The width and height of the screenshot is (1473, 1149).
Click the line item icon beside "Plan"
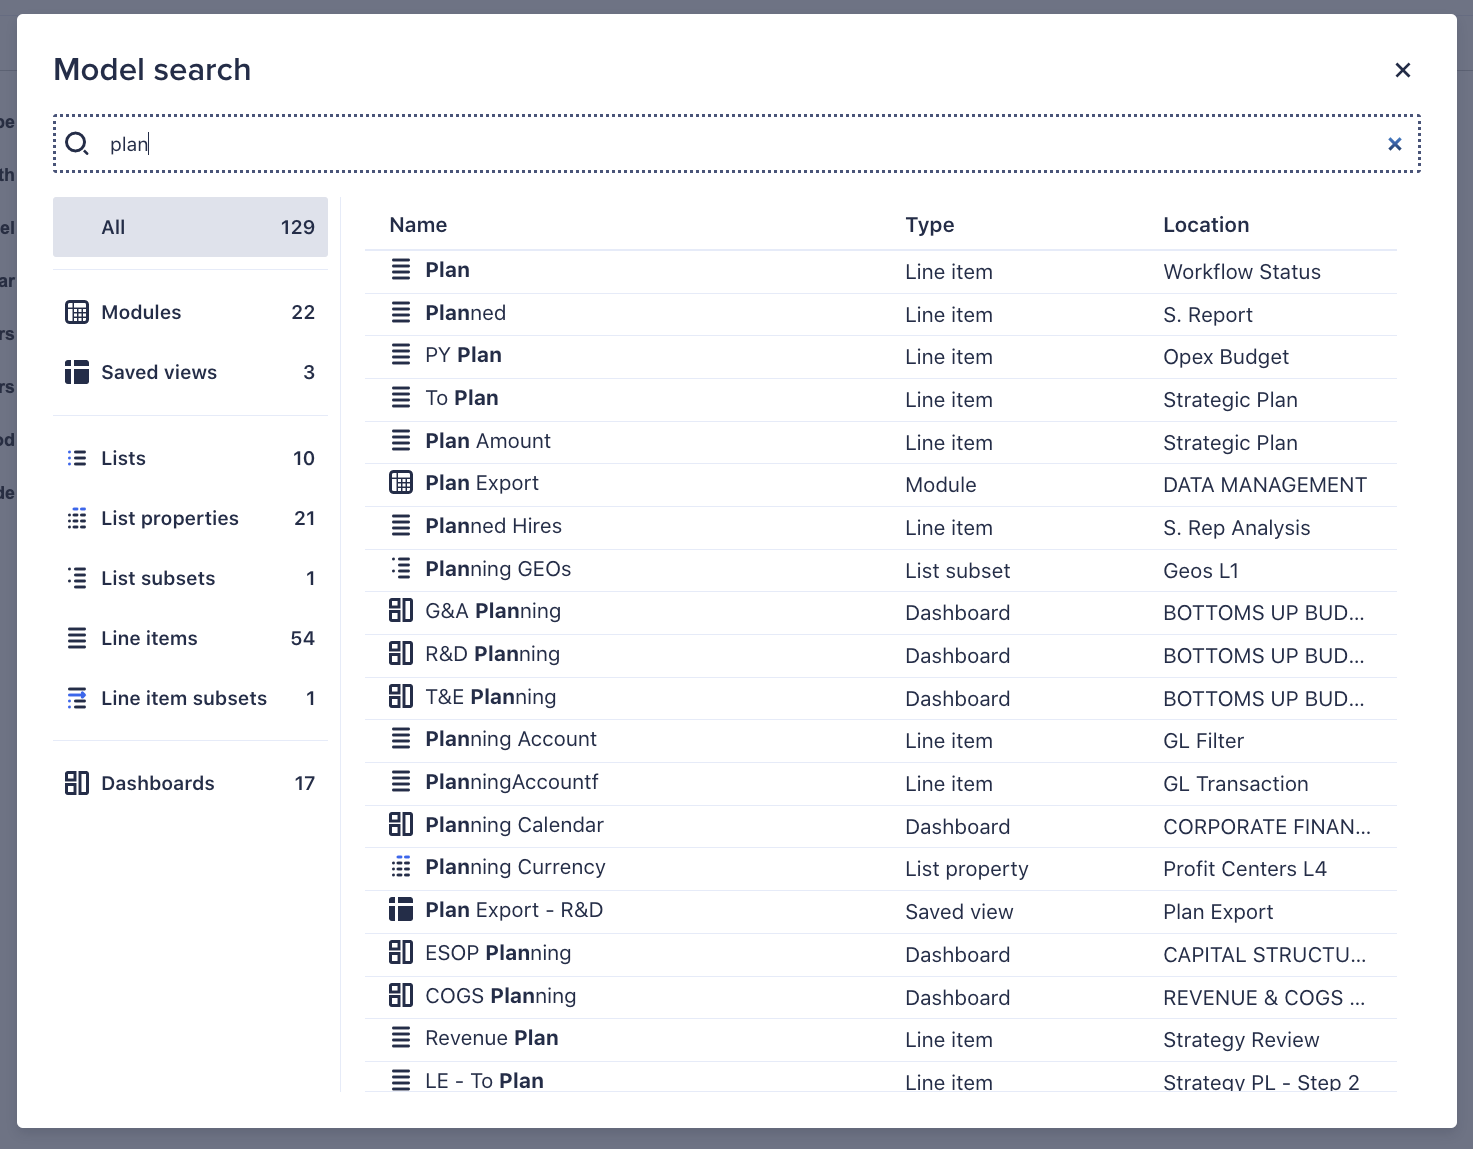[401, 268]
